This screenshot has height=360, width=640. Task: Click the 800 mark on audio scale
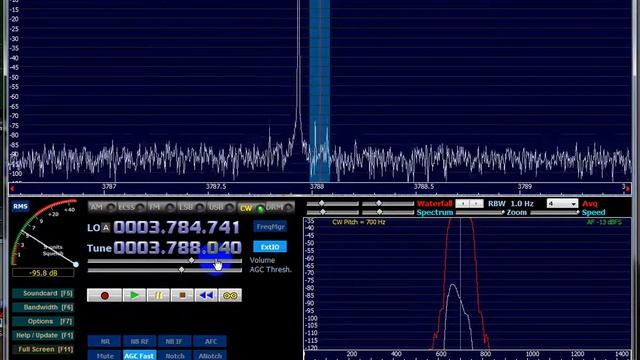tap(485, 354)
